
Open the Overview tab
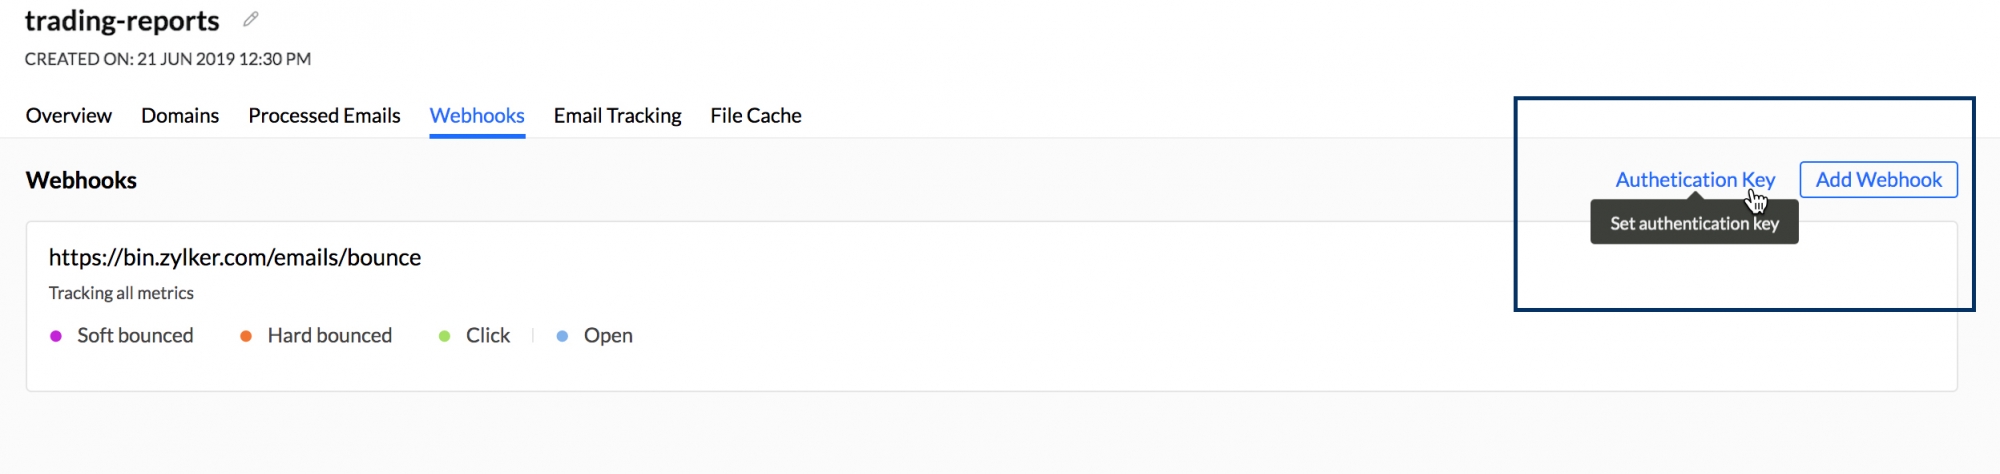(x=69, y=116)
